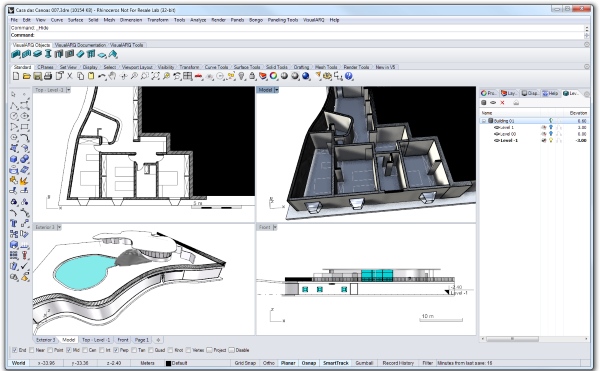Open Top - Level -1 viewport dropdown arrow
Screen dimensions: 600x371
tap(68, 90)
